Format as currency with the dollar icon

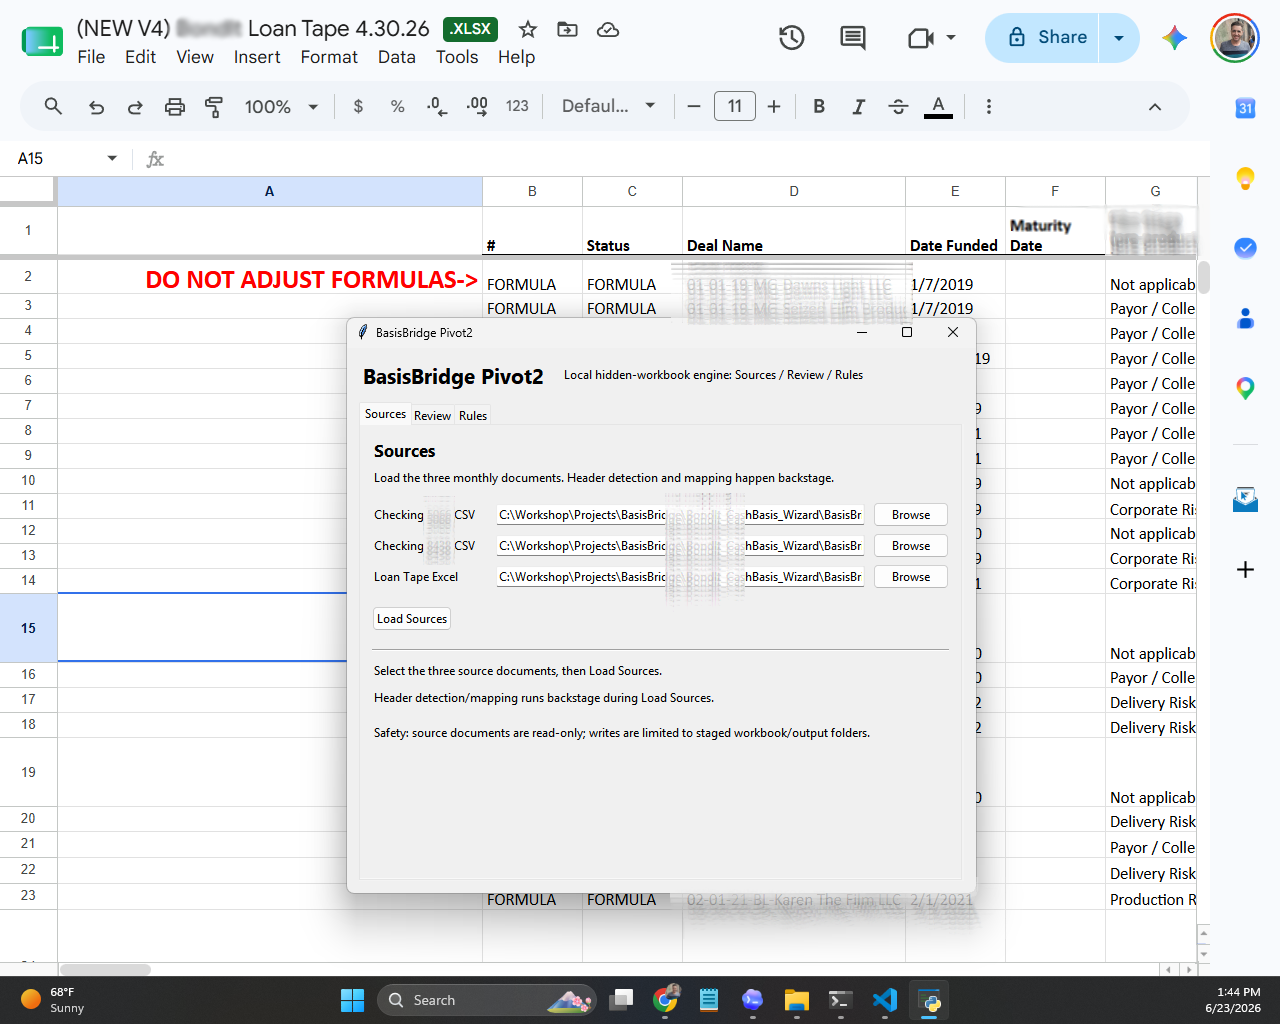358,106
